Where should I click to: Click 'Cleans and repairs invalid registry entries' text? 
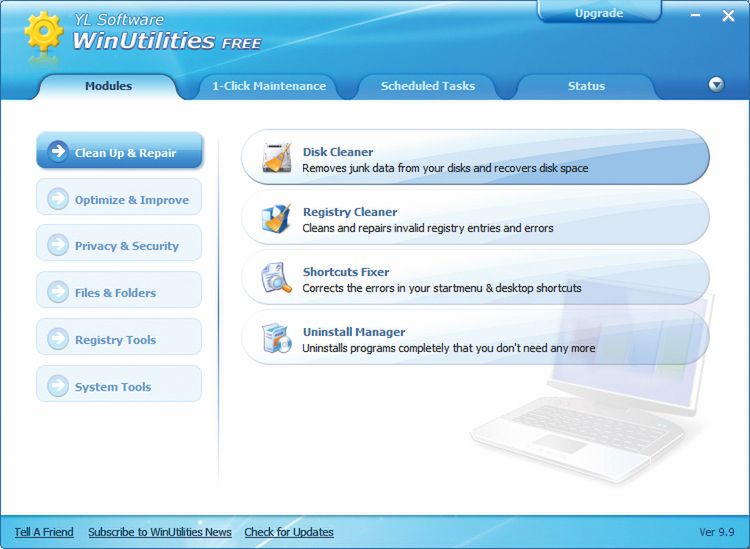[x=428, y=228]
